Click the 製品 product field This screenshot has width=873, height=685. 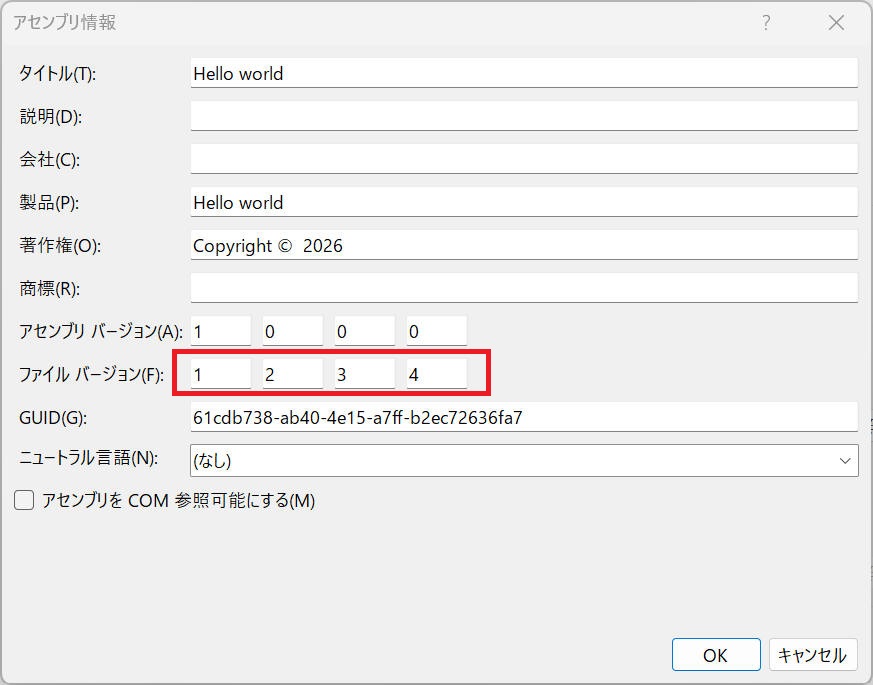[x=523, y=202]
